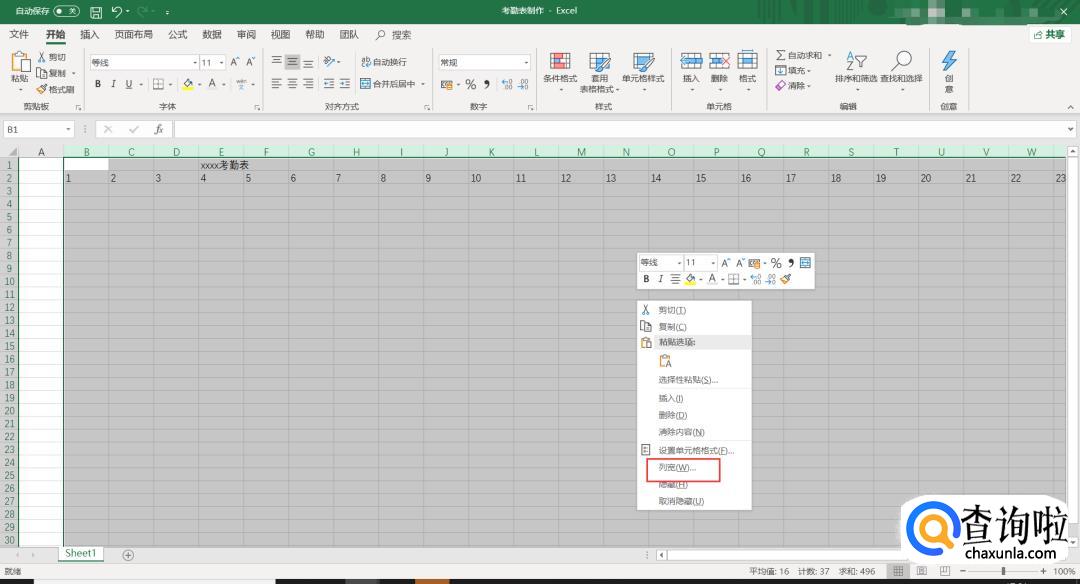The width and height of the screenshot is (1080, 584).
Task: Click the Save icon in the title bar
Action: [96, 12]
